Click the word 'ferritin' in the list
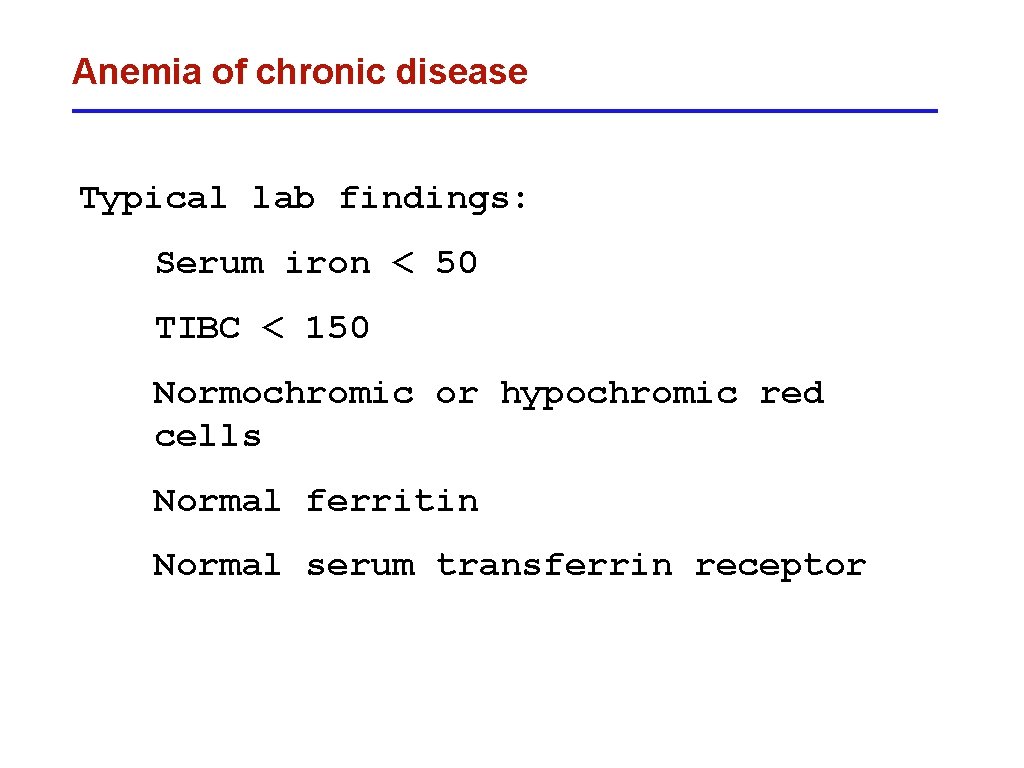 392,501
